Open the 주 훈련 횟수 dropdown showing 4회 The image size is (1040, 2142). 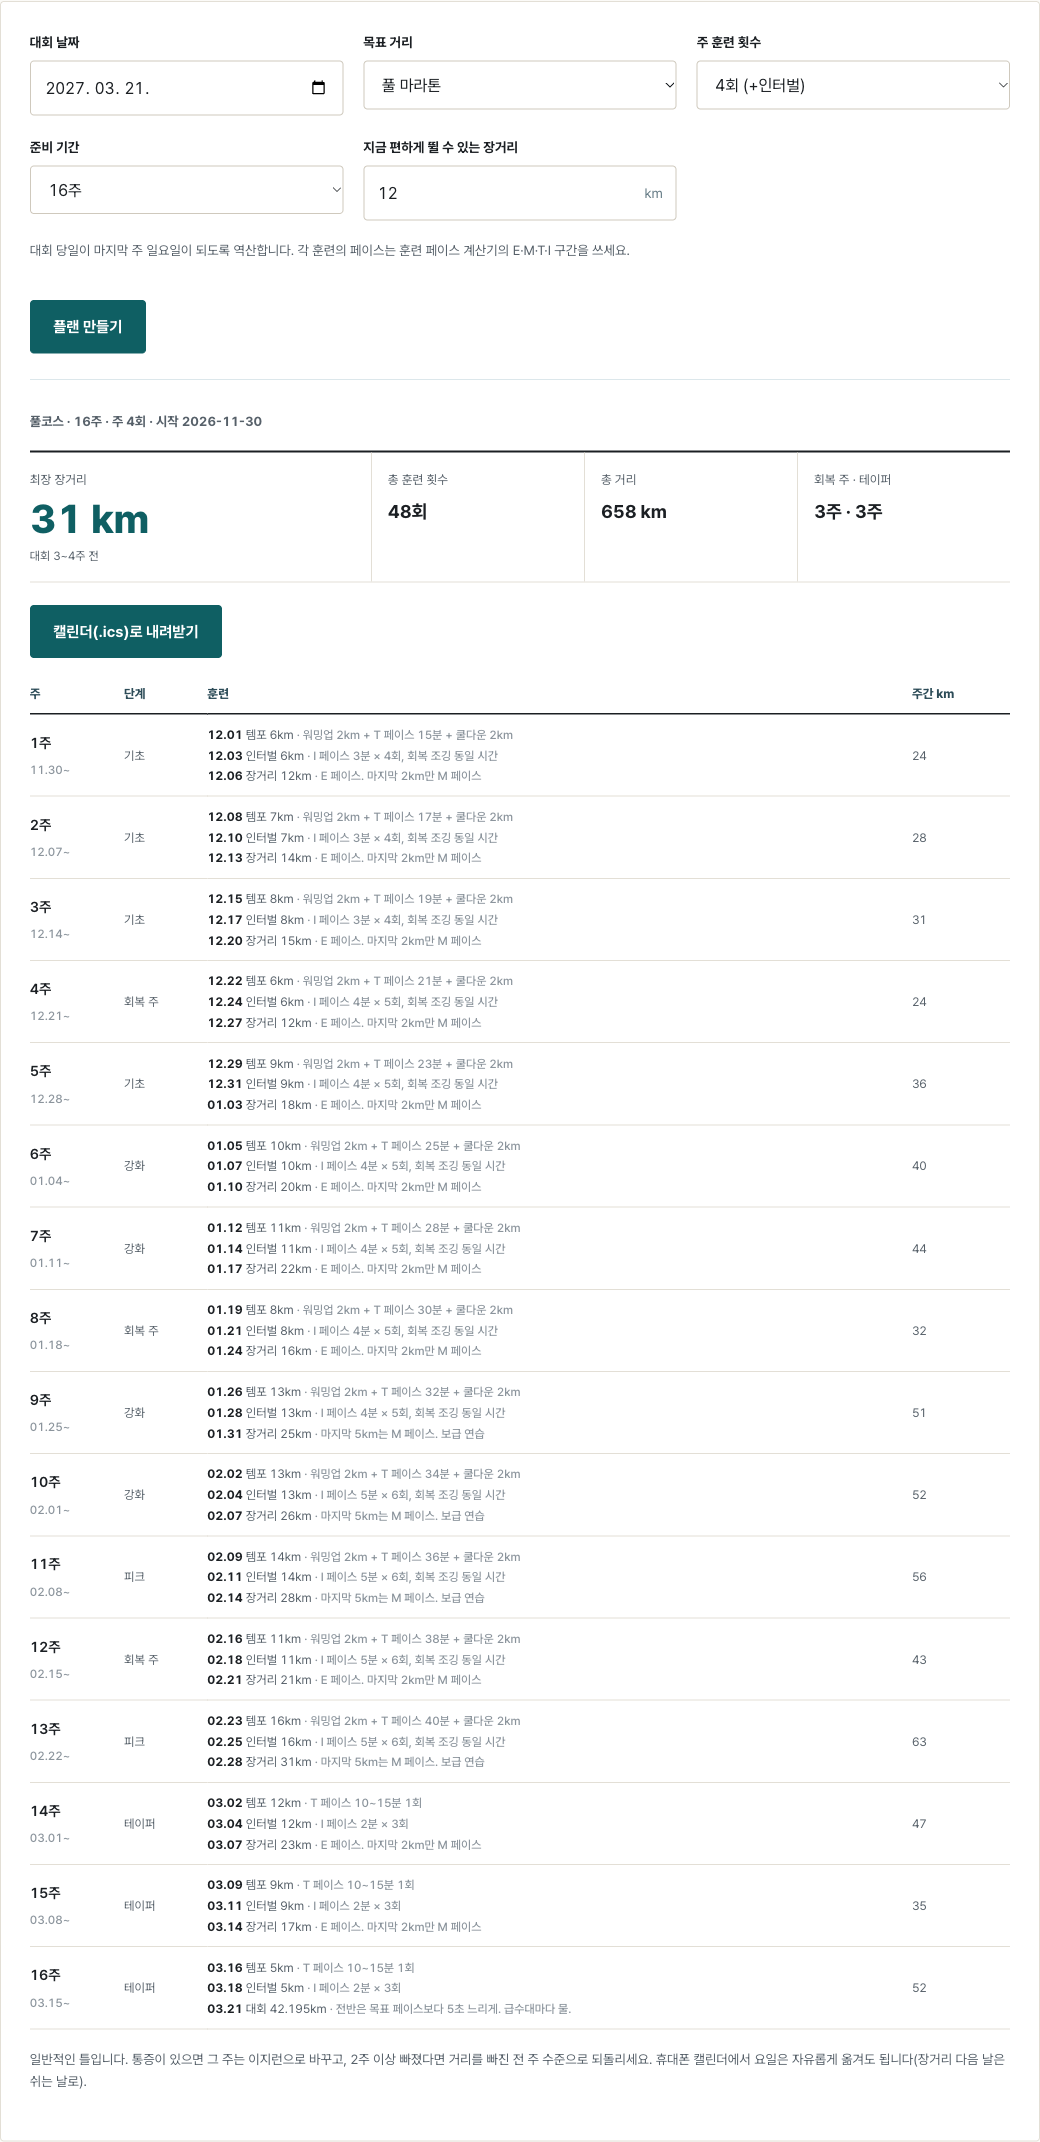click(853, 85)
